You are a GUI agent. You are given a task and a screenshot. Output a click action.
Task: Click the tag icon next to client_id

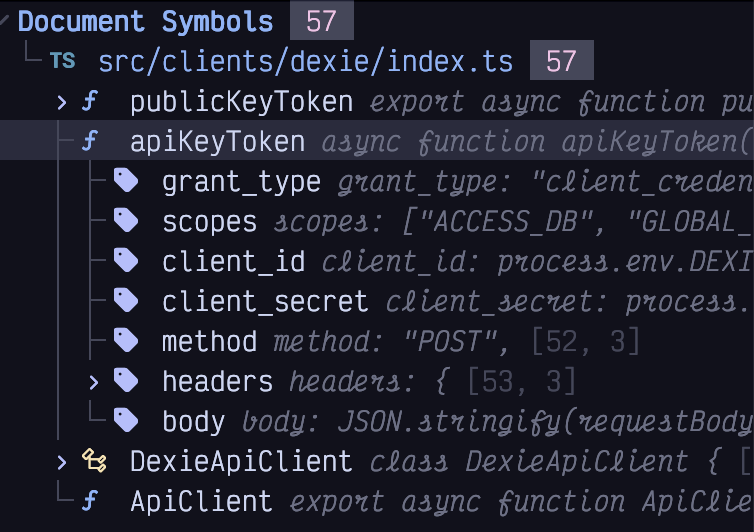(x=126, y=261)
